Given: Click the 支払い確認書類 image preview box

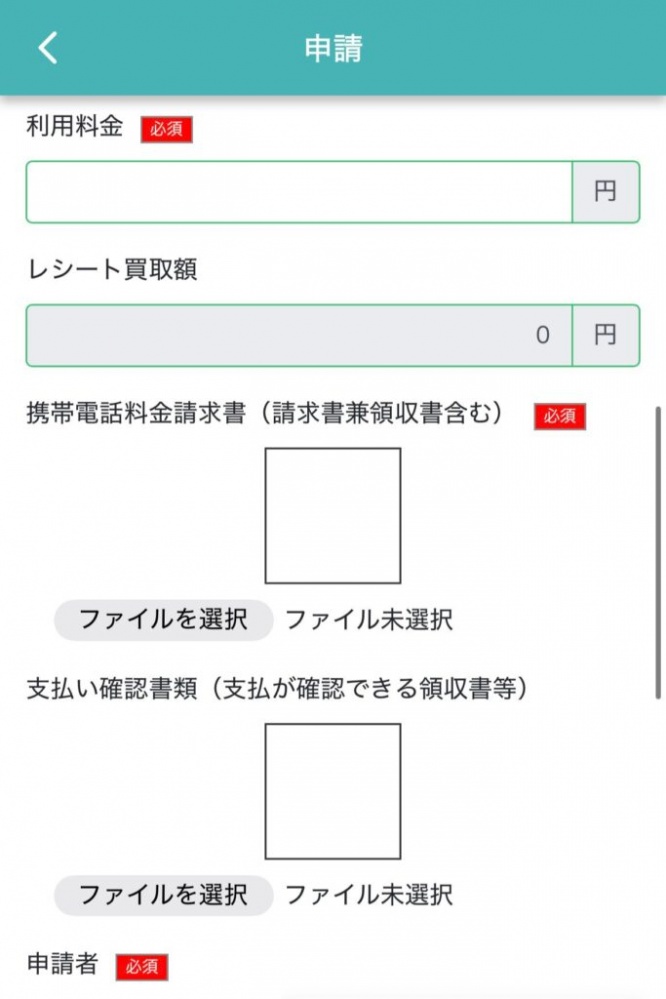Looking at the screenshot, I should [x=333, y=791].
